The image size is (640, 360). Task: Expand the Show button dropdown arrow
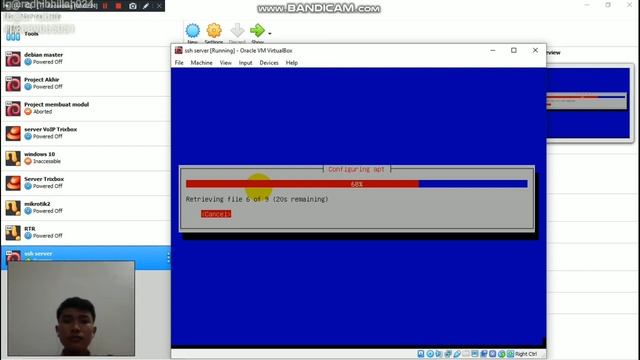pyautogui.click(x=270, y=33)
